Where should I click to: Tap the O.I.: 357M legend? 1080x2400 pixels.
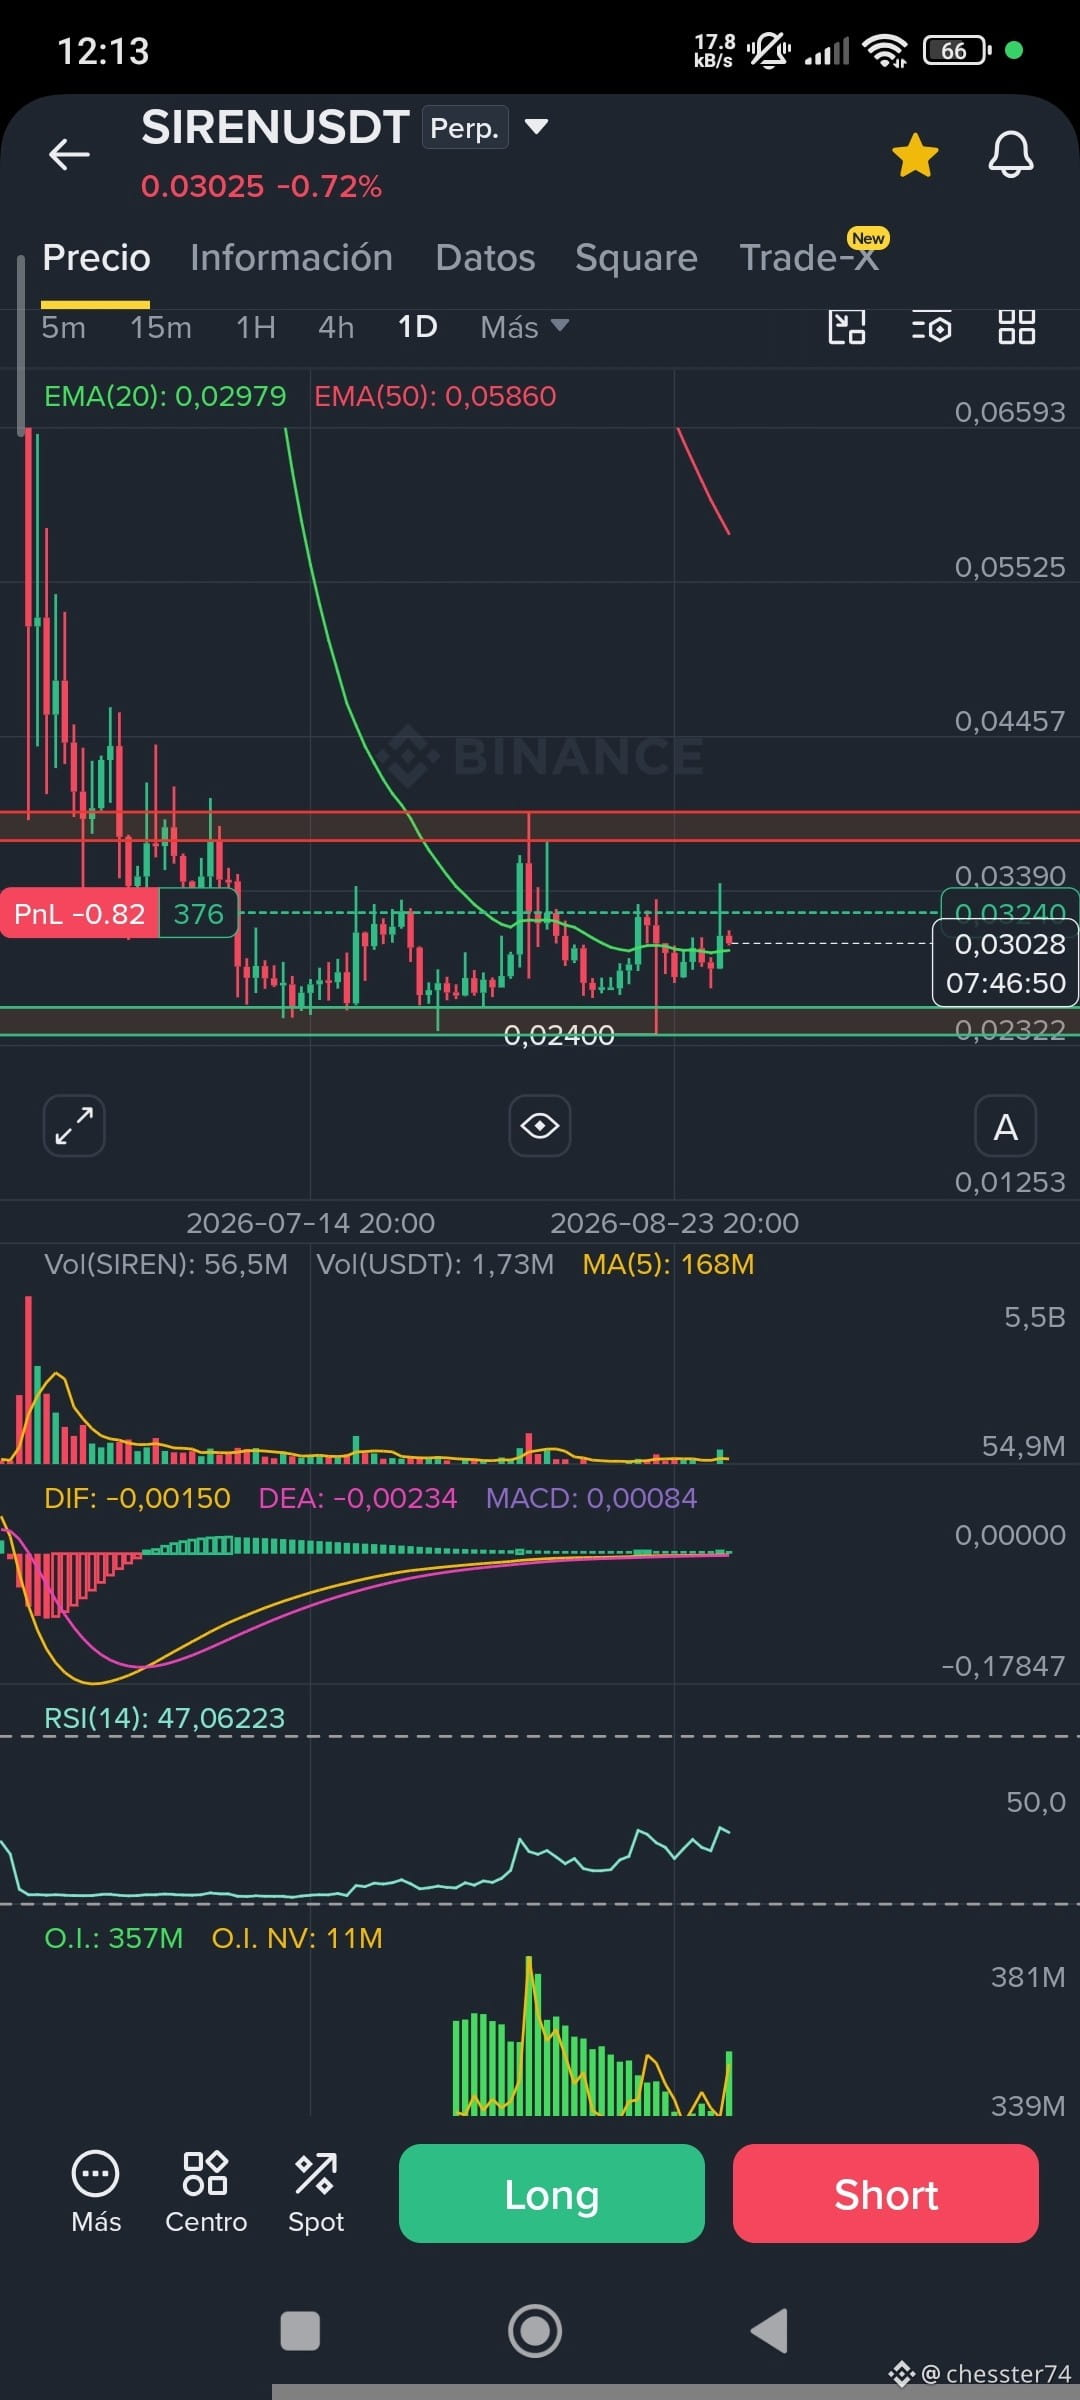click(x=113, y=1938)
